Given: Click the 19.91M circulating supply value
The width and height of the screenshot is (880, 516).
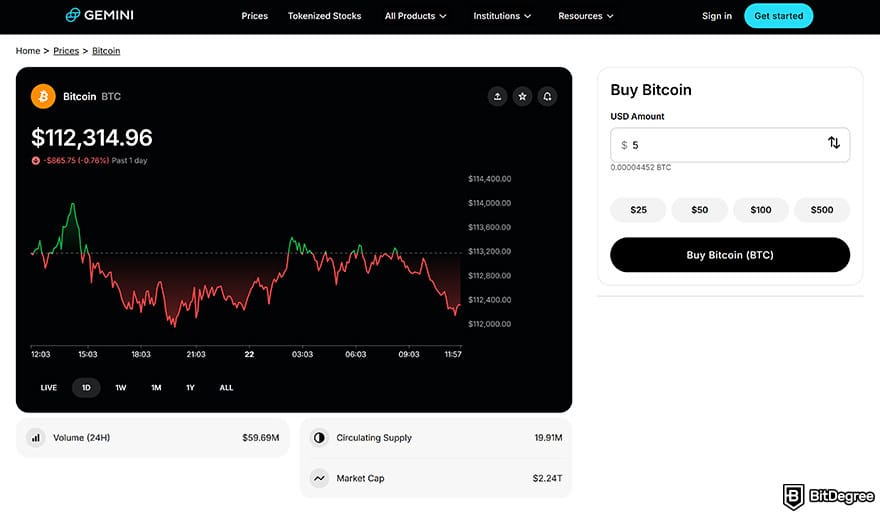Looking at the screenshot, I should pyautogui.click(x=548, y=437).
